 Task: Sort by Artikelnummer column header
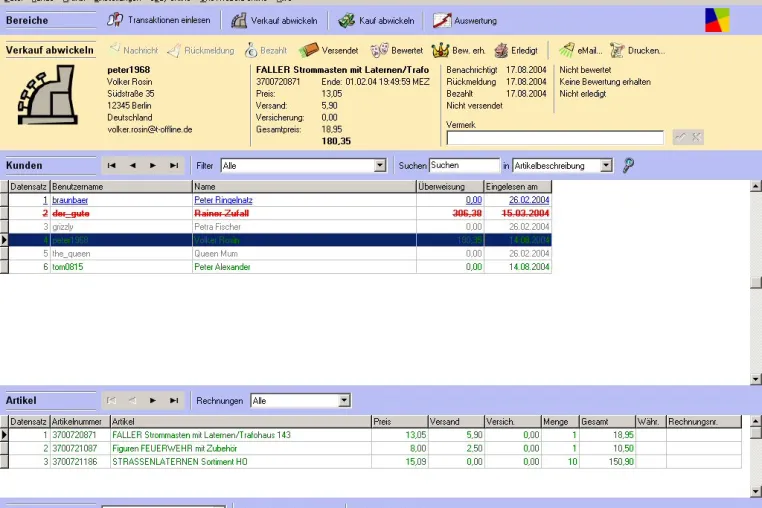point(80,422)
